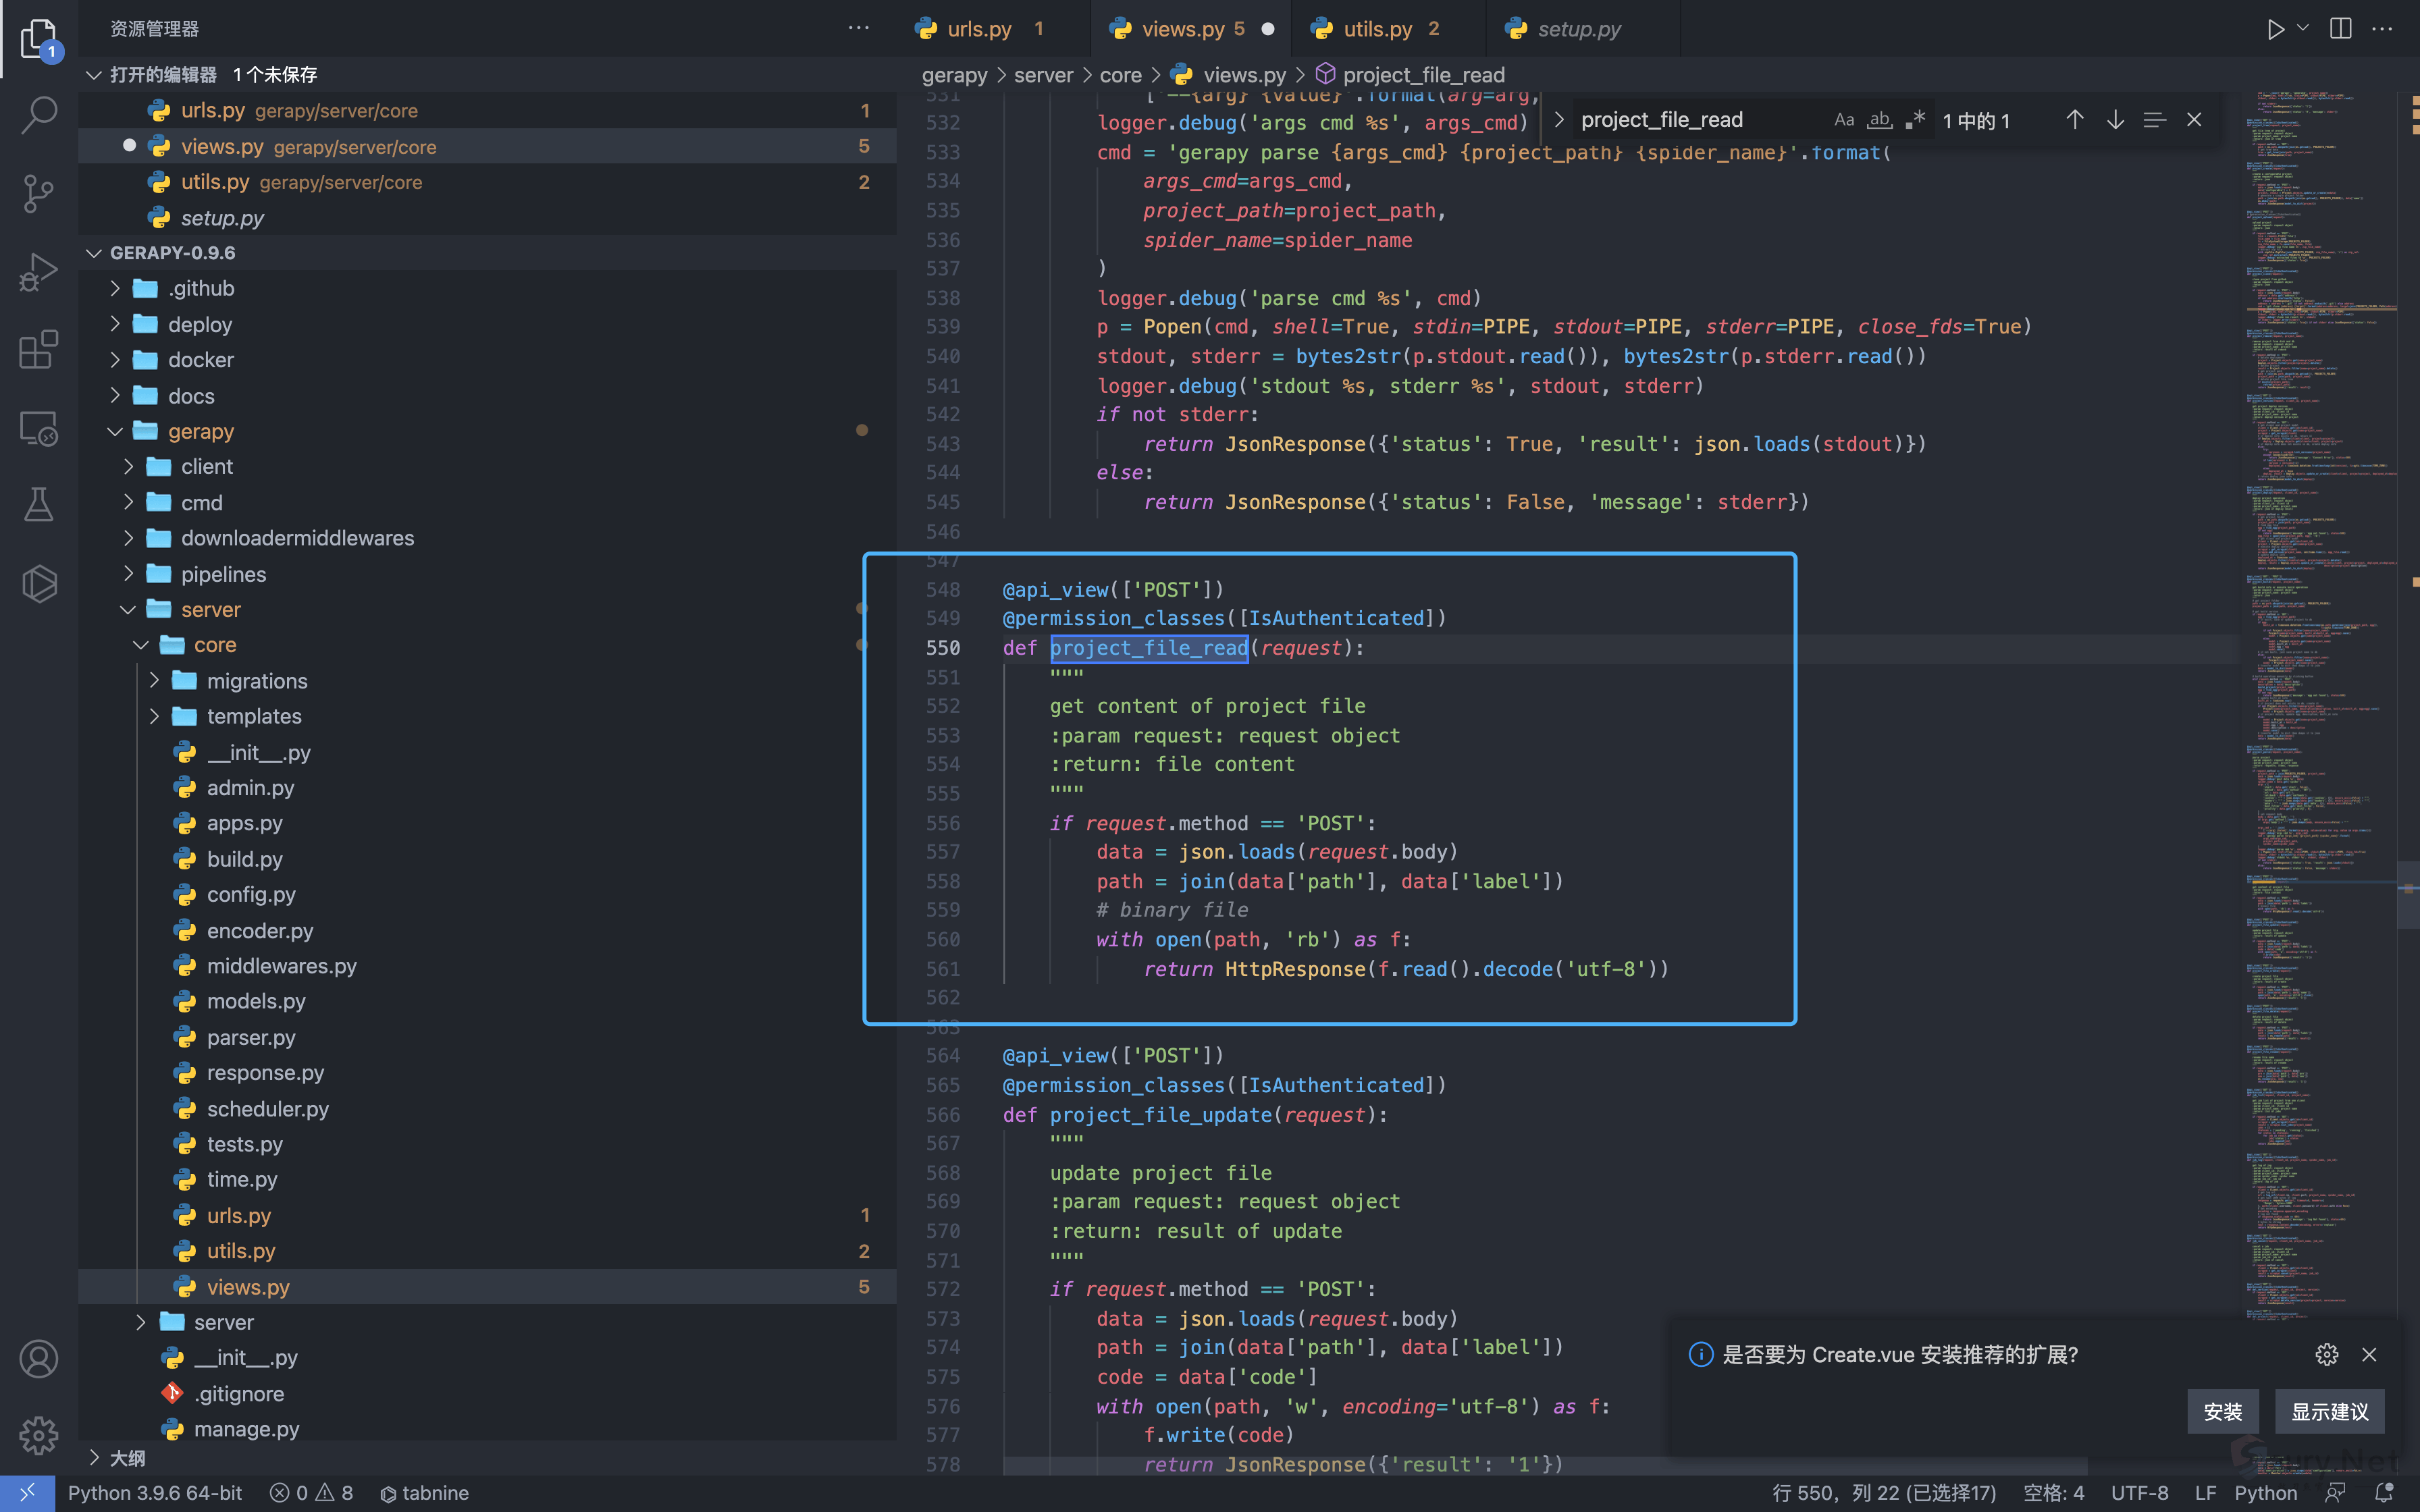The width and height of the screenshot is (2420, 1512).
Task: Toggle regular expression search in find widget
Action: click(x=1915, y=120)
